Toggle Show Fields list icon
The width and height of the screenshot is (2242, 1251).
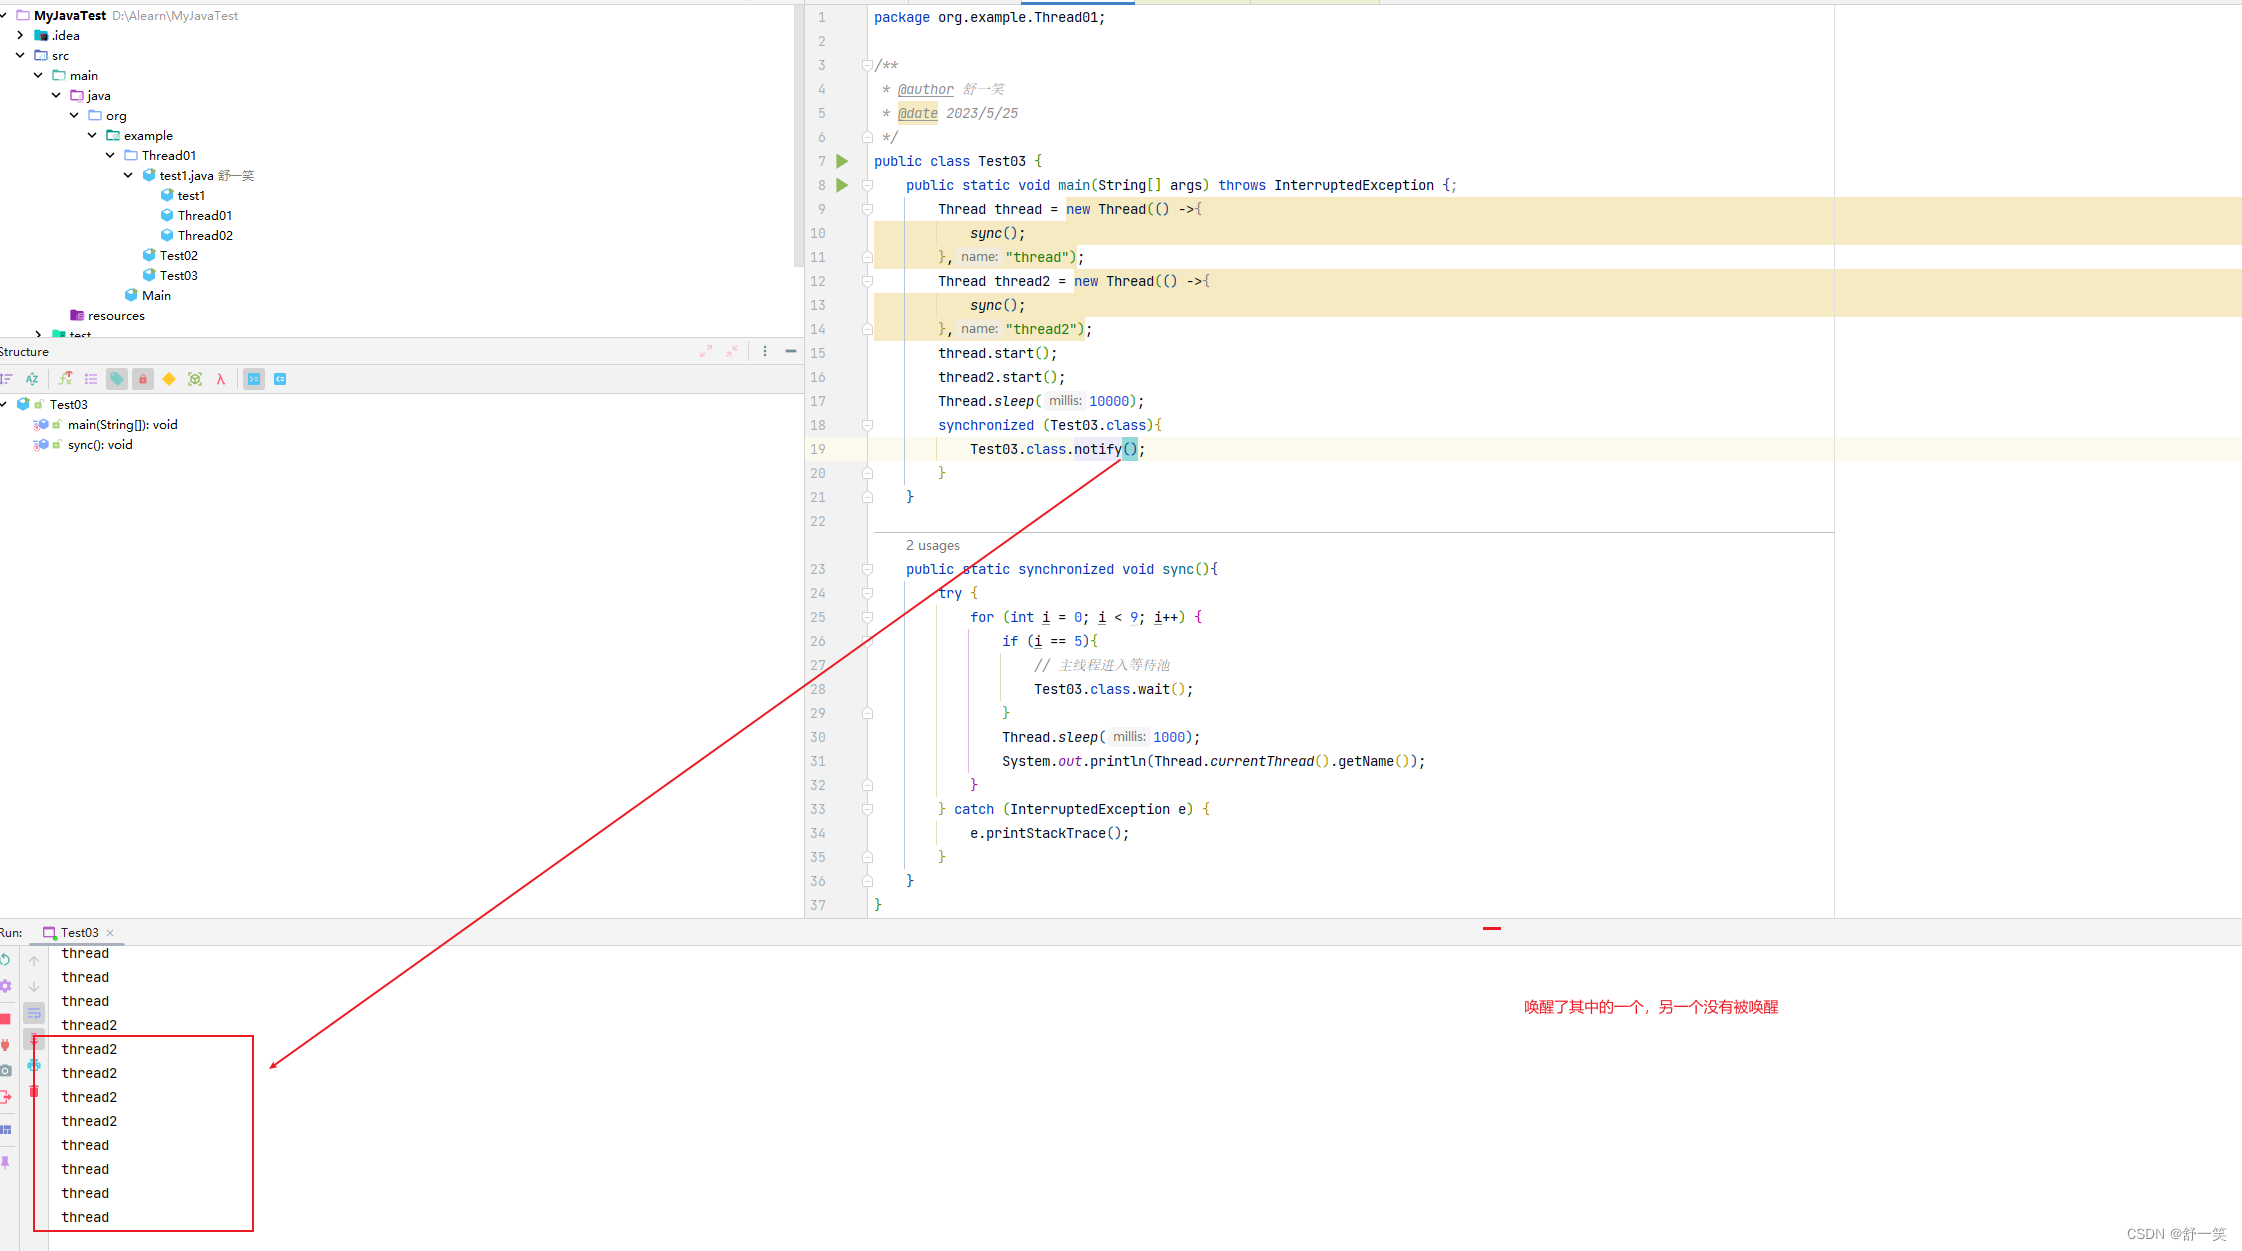pos(91,379)
